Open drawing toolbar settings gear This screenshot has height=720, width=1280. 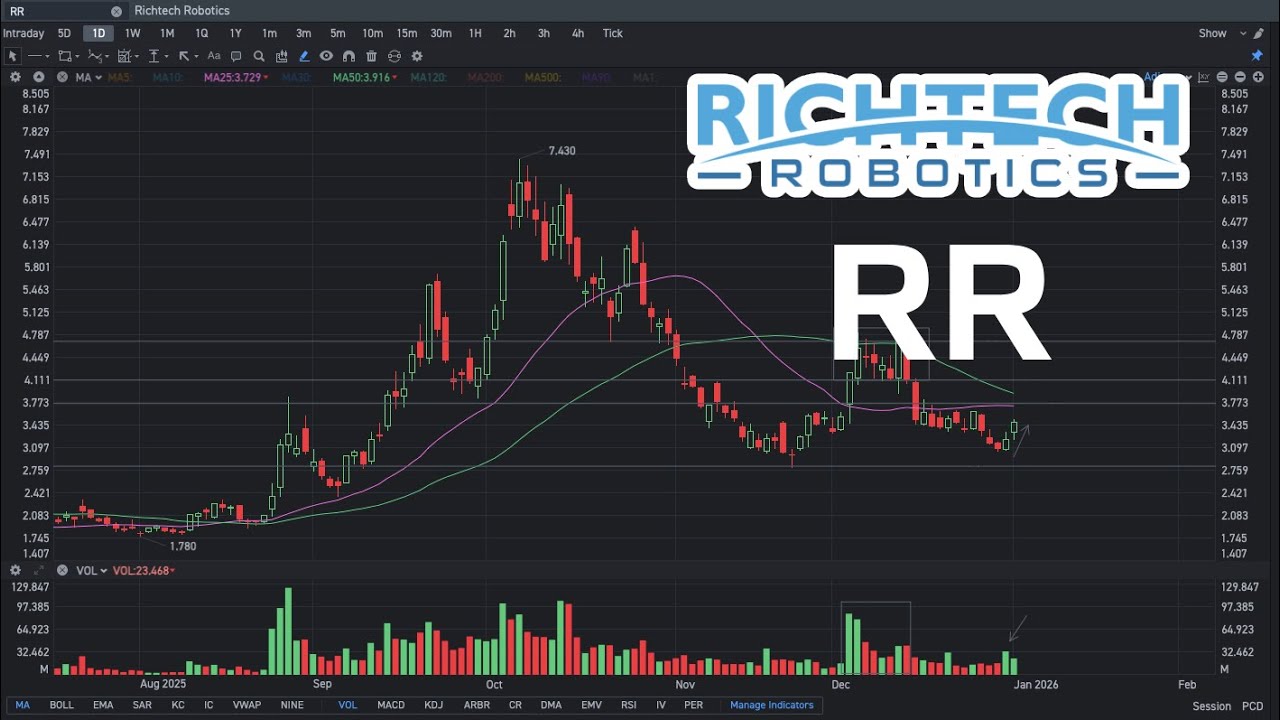click(x=417, y=56)
